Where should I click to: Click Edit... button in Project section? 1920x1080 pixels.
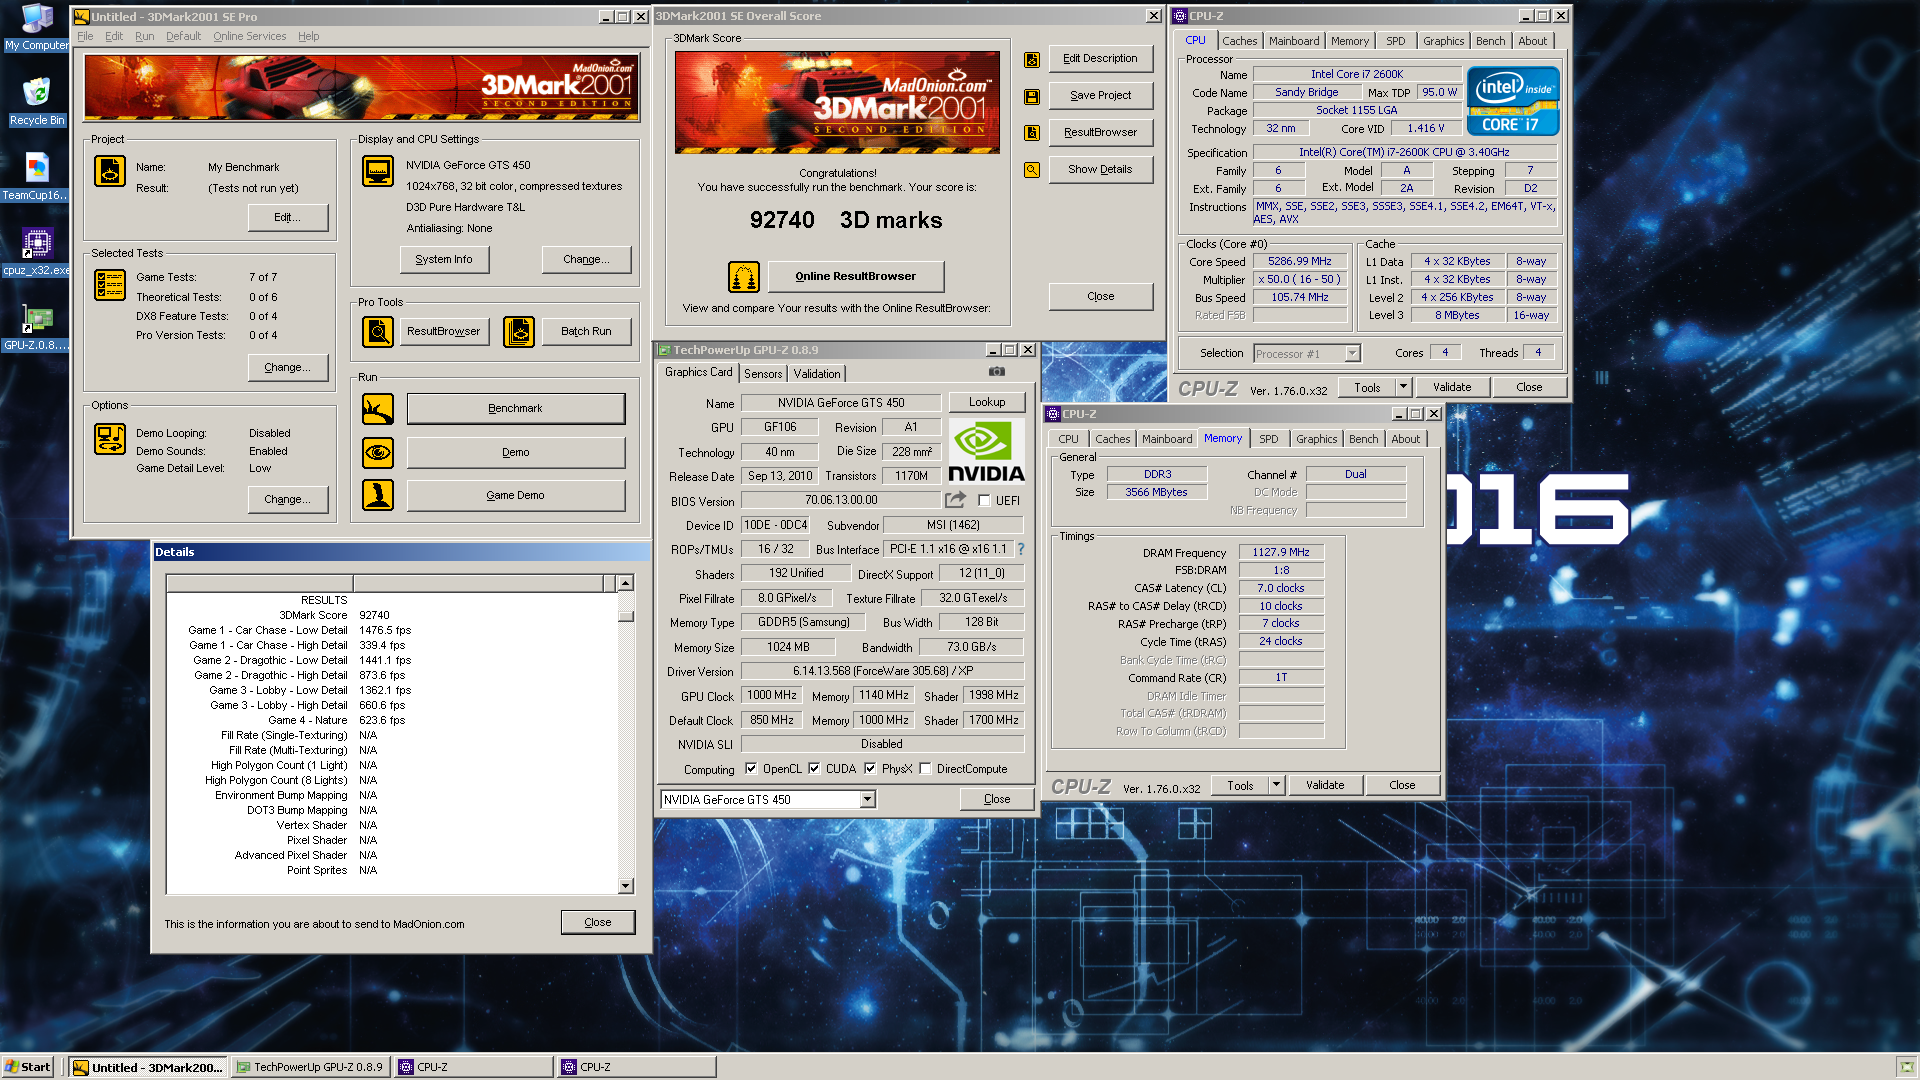coord(287,217)
